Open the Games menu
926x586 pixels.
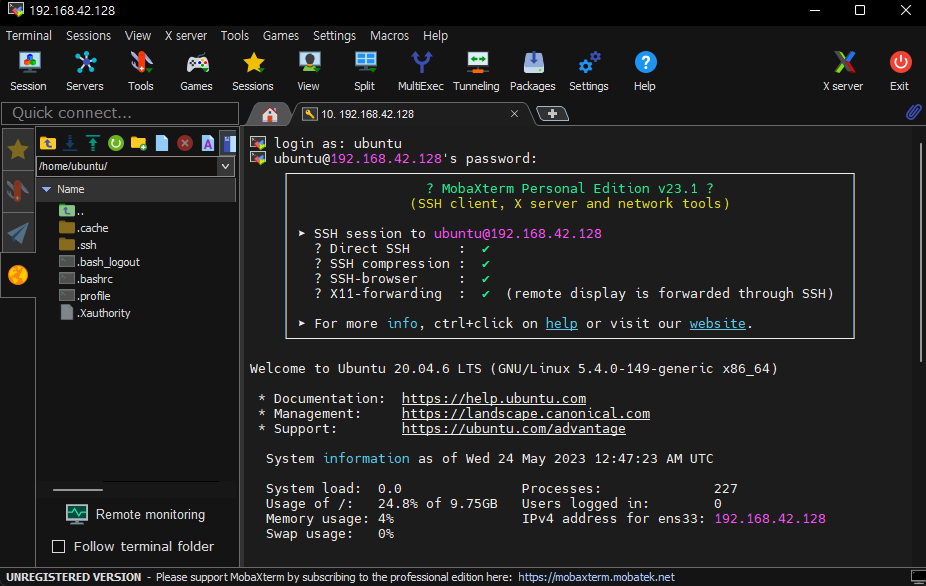pyautogui.click(x=281, y=35)
